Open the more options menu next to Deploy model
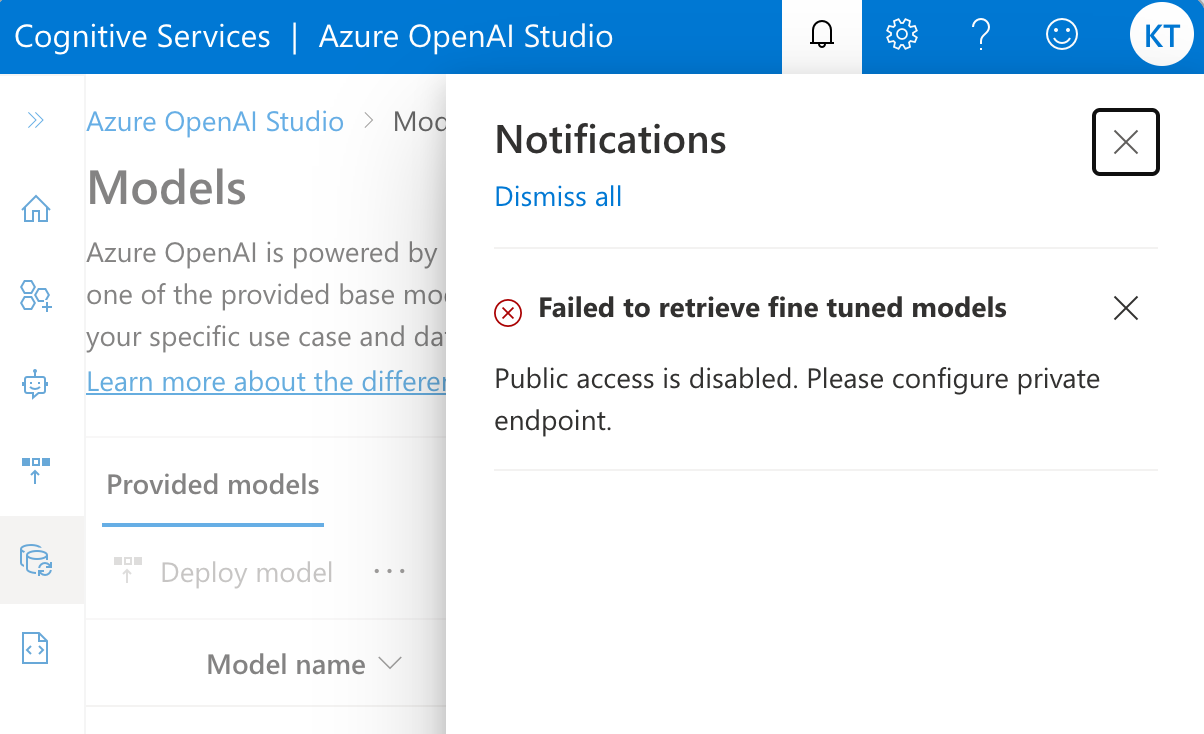1204x734 pixels. click(389, 571)
